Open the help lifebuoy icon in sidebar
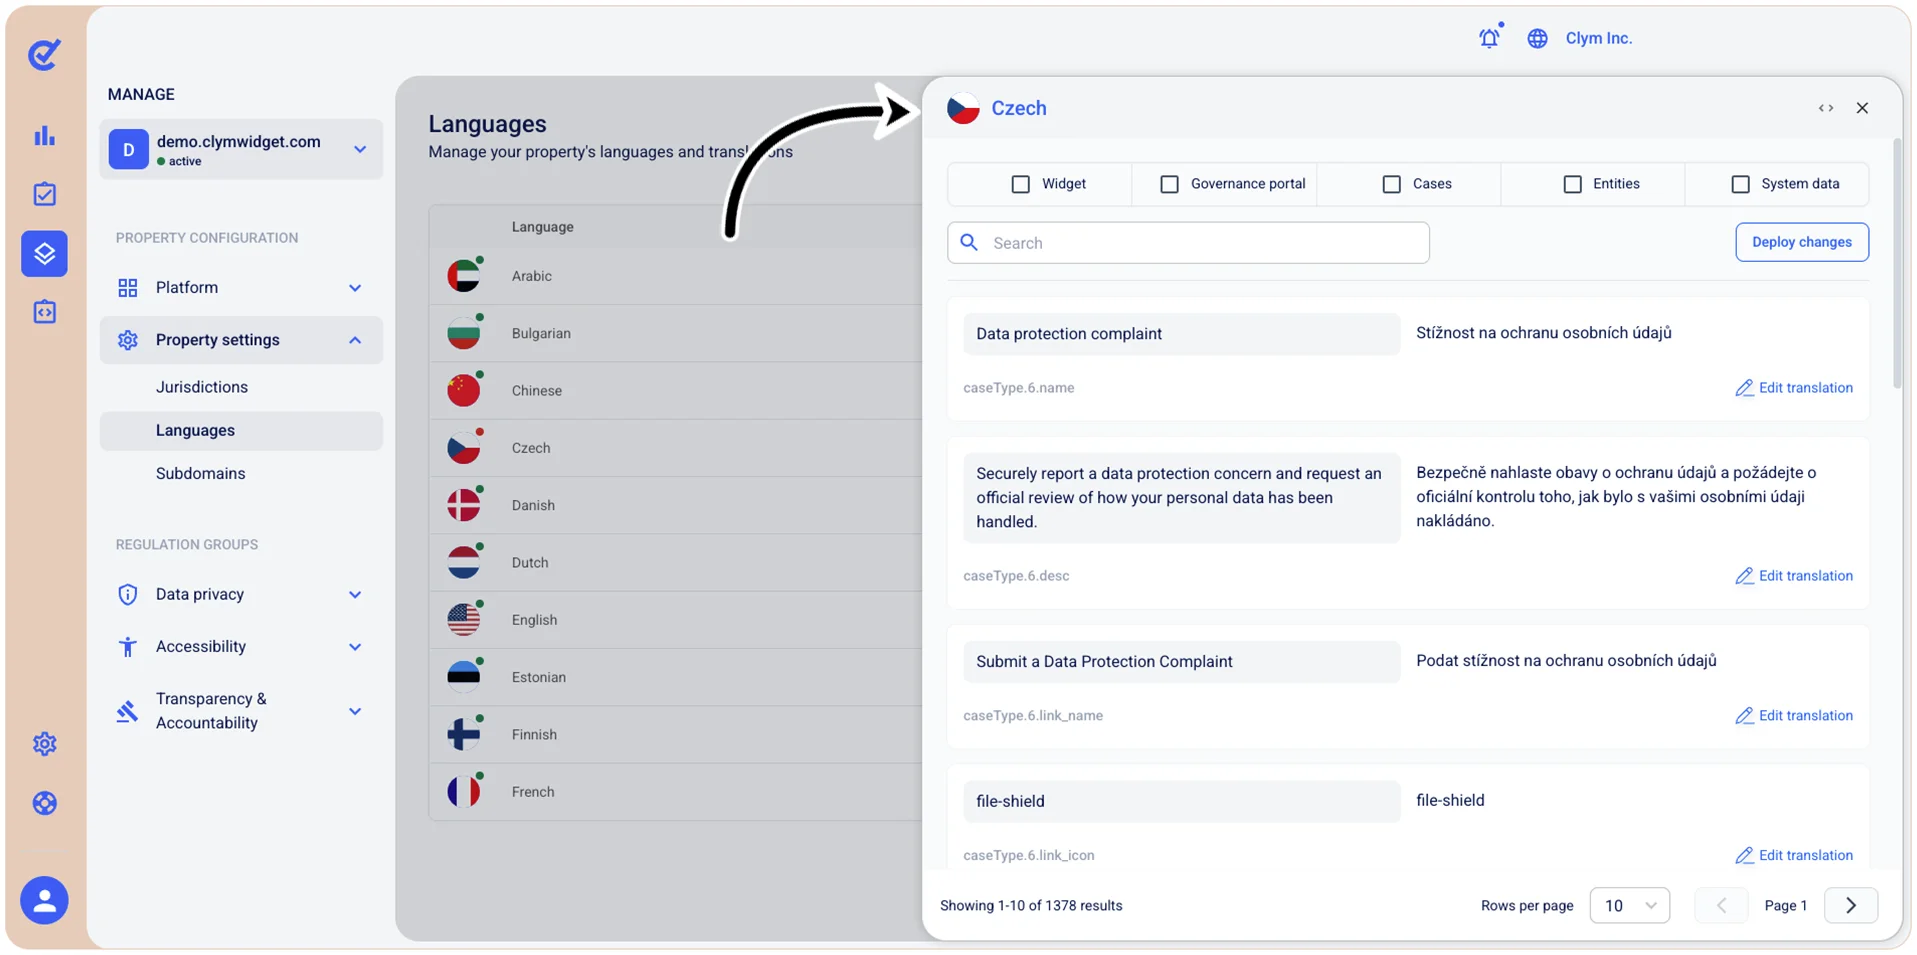 (x=44, y=803)
